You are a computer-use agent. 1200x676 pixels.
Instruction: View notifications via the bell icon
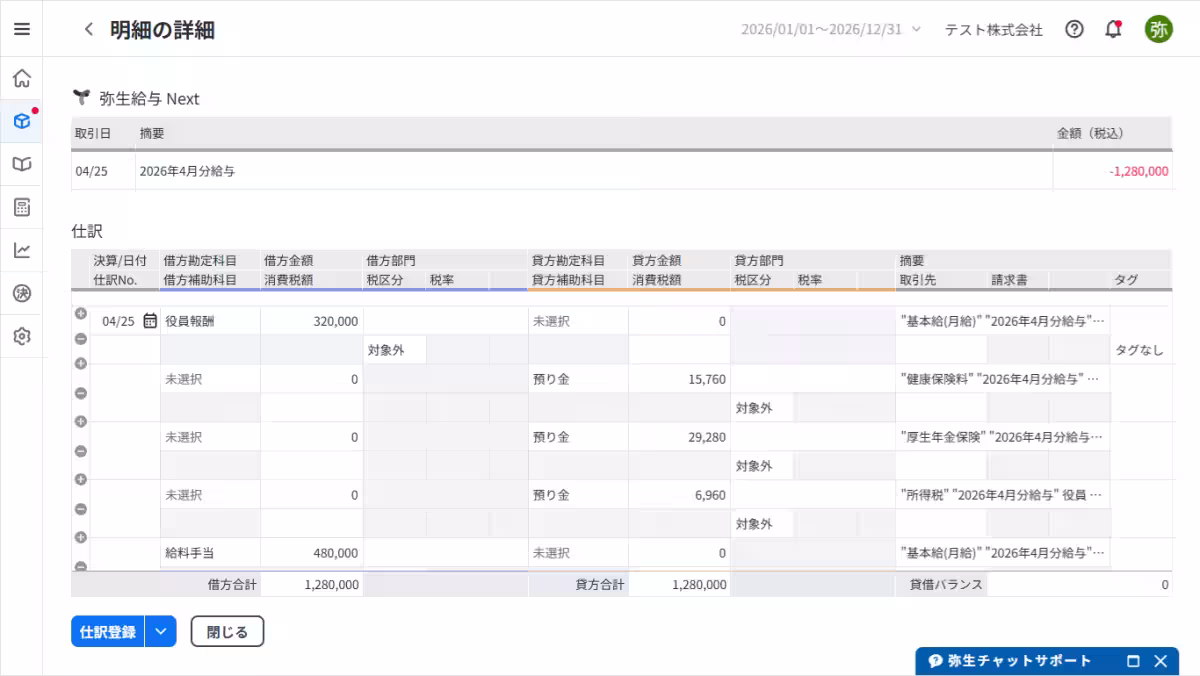click(x=1113, y=29)
